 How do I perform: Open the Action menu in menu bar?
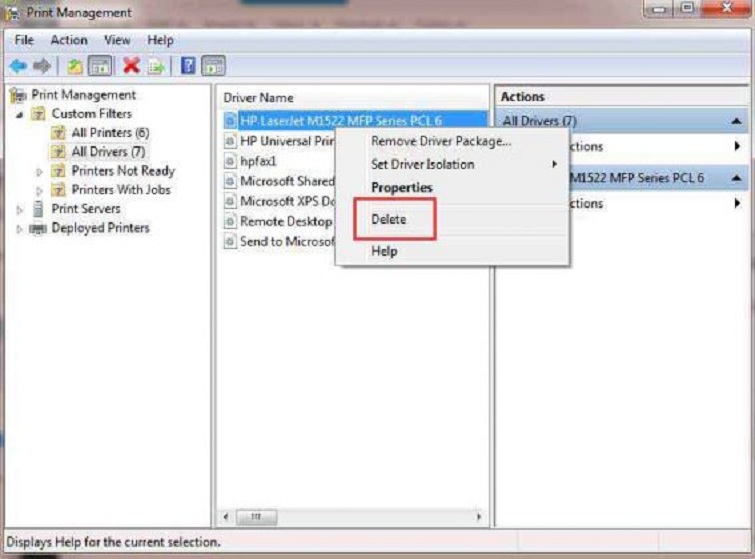coord(69,40)
